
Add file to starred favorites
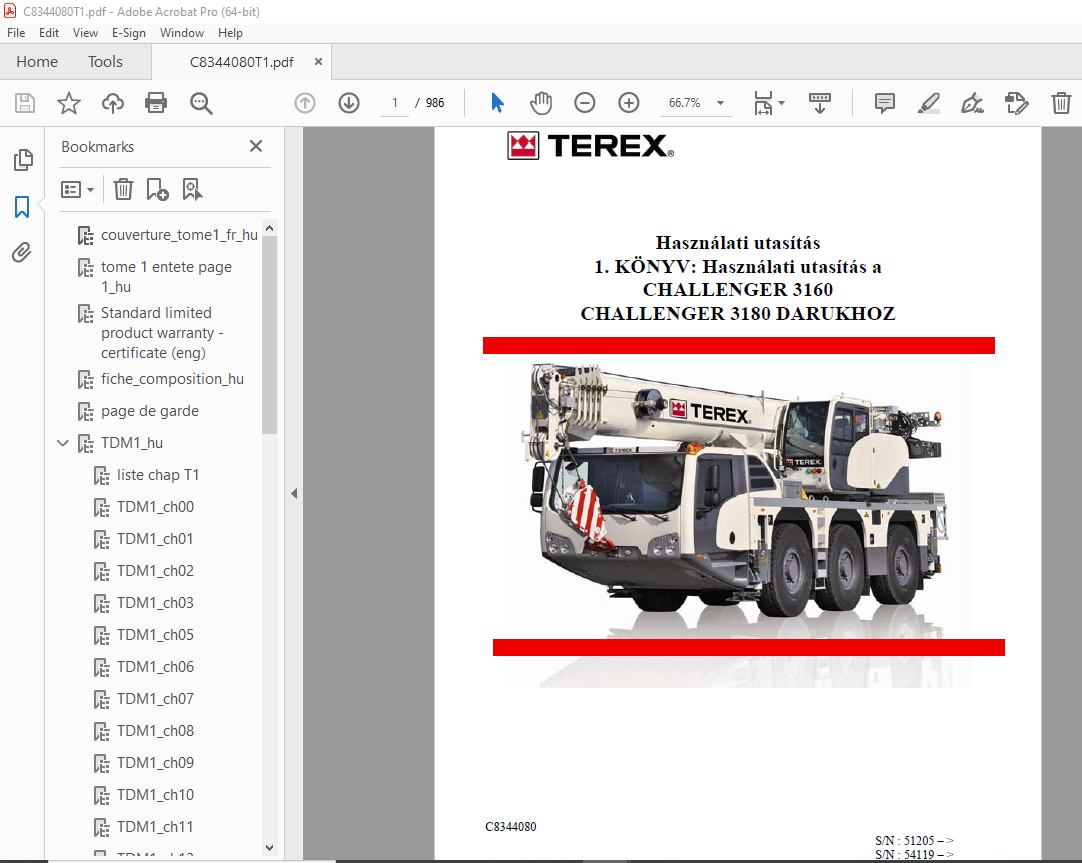68,103
